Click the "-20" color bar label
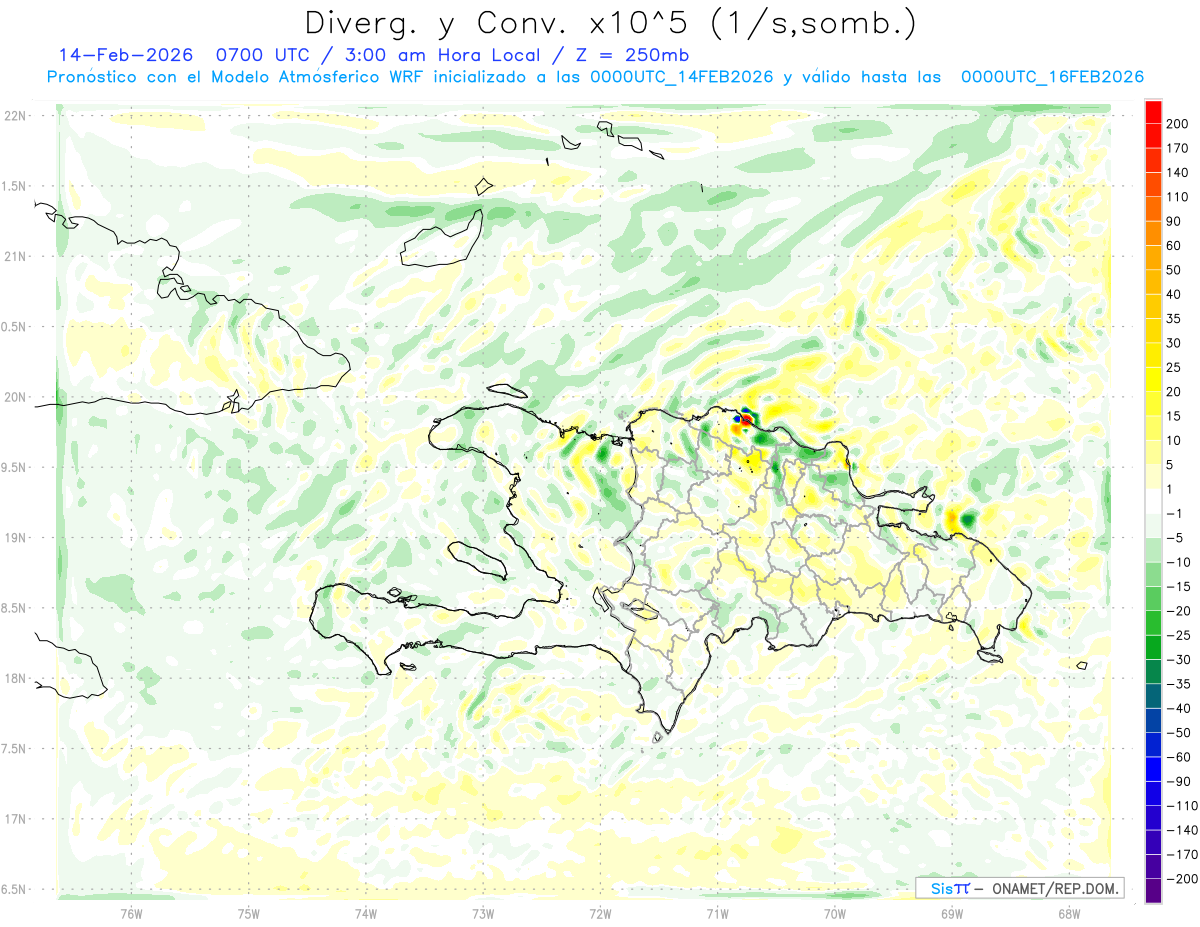This screenshot has height=927, width=1200. 1177,611
